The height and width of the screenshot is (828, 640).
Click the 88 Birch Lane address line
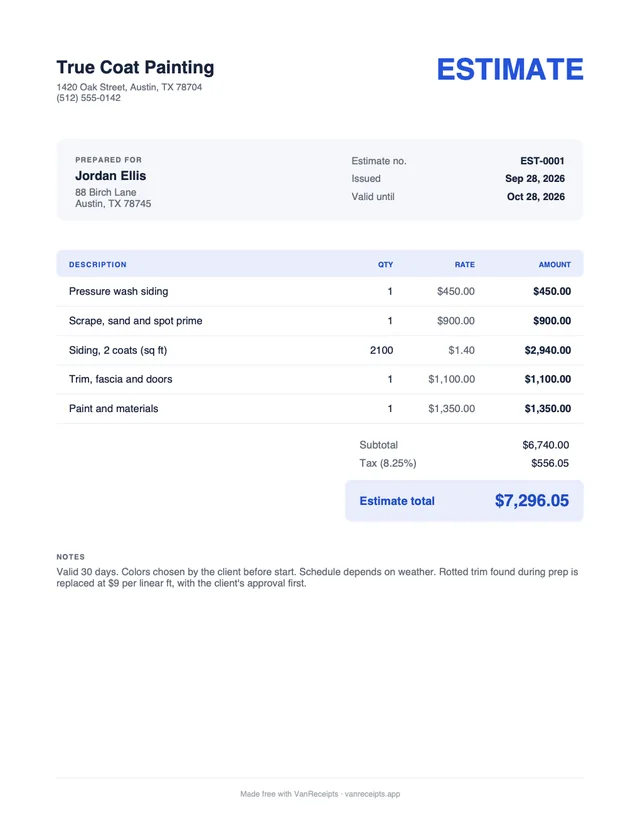coord(106,192)
